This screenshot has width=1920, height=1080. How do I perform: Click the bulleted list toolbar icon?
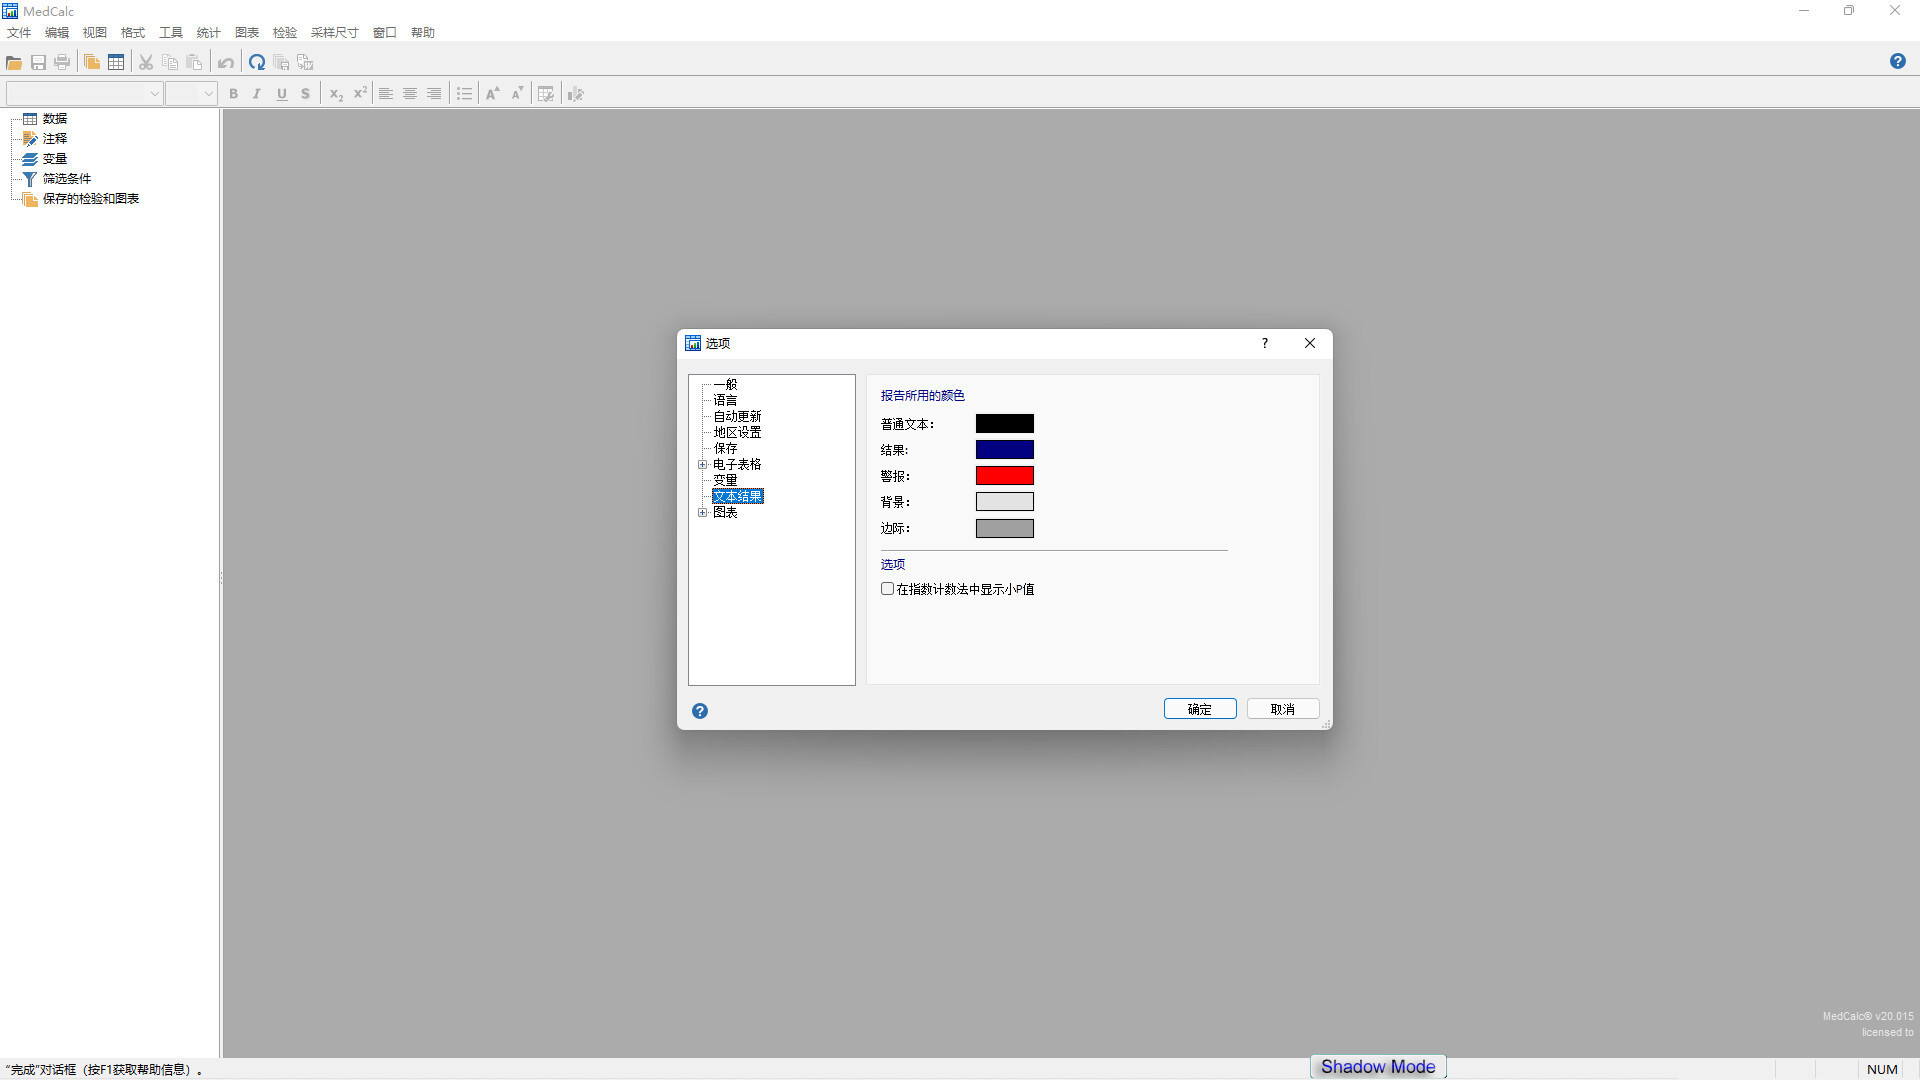click(x=464, y=93)
